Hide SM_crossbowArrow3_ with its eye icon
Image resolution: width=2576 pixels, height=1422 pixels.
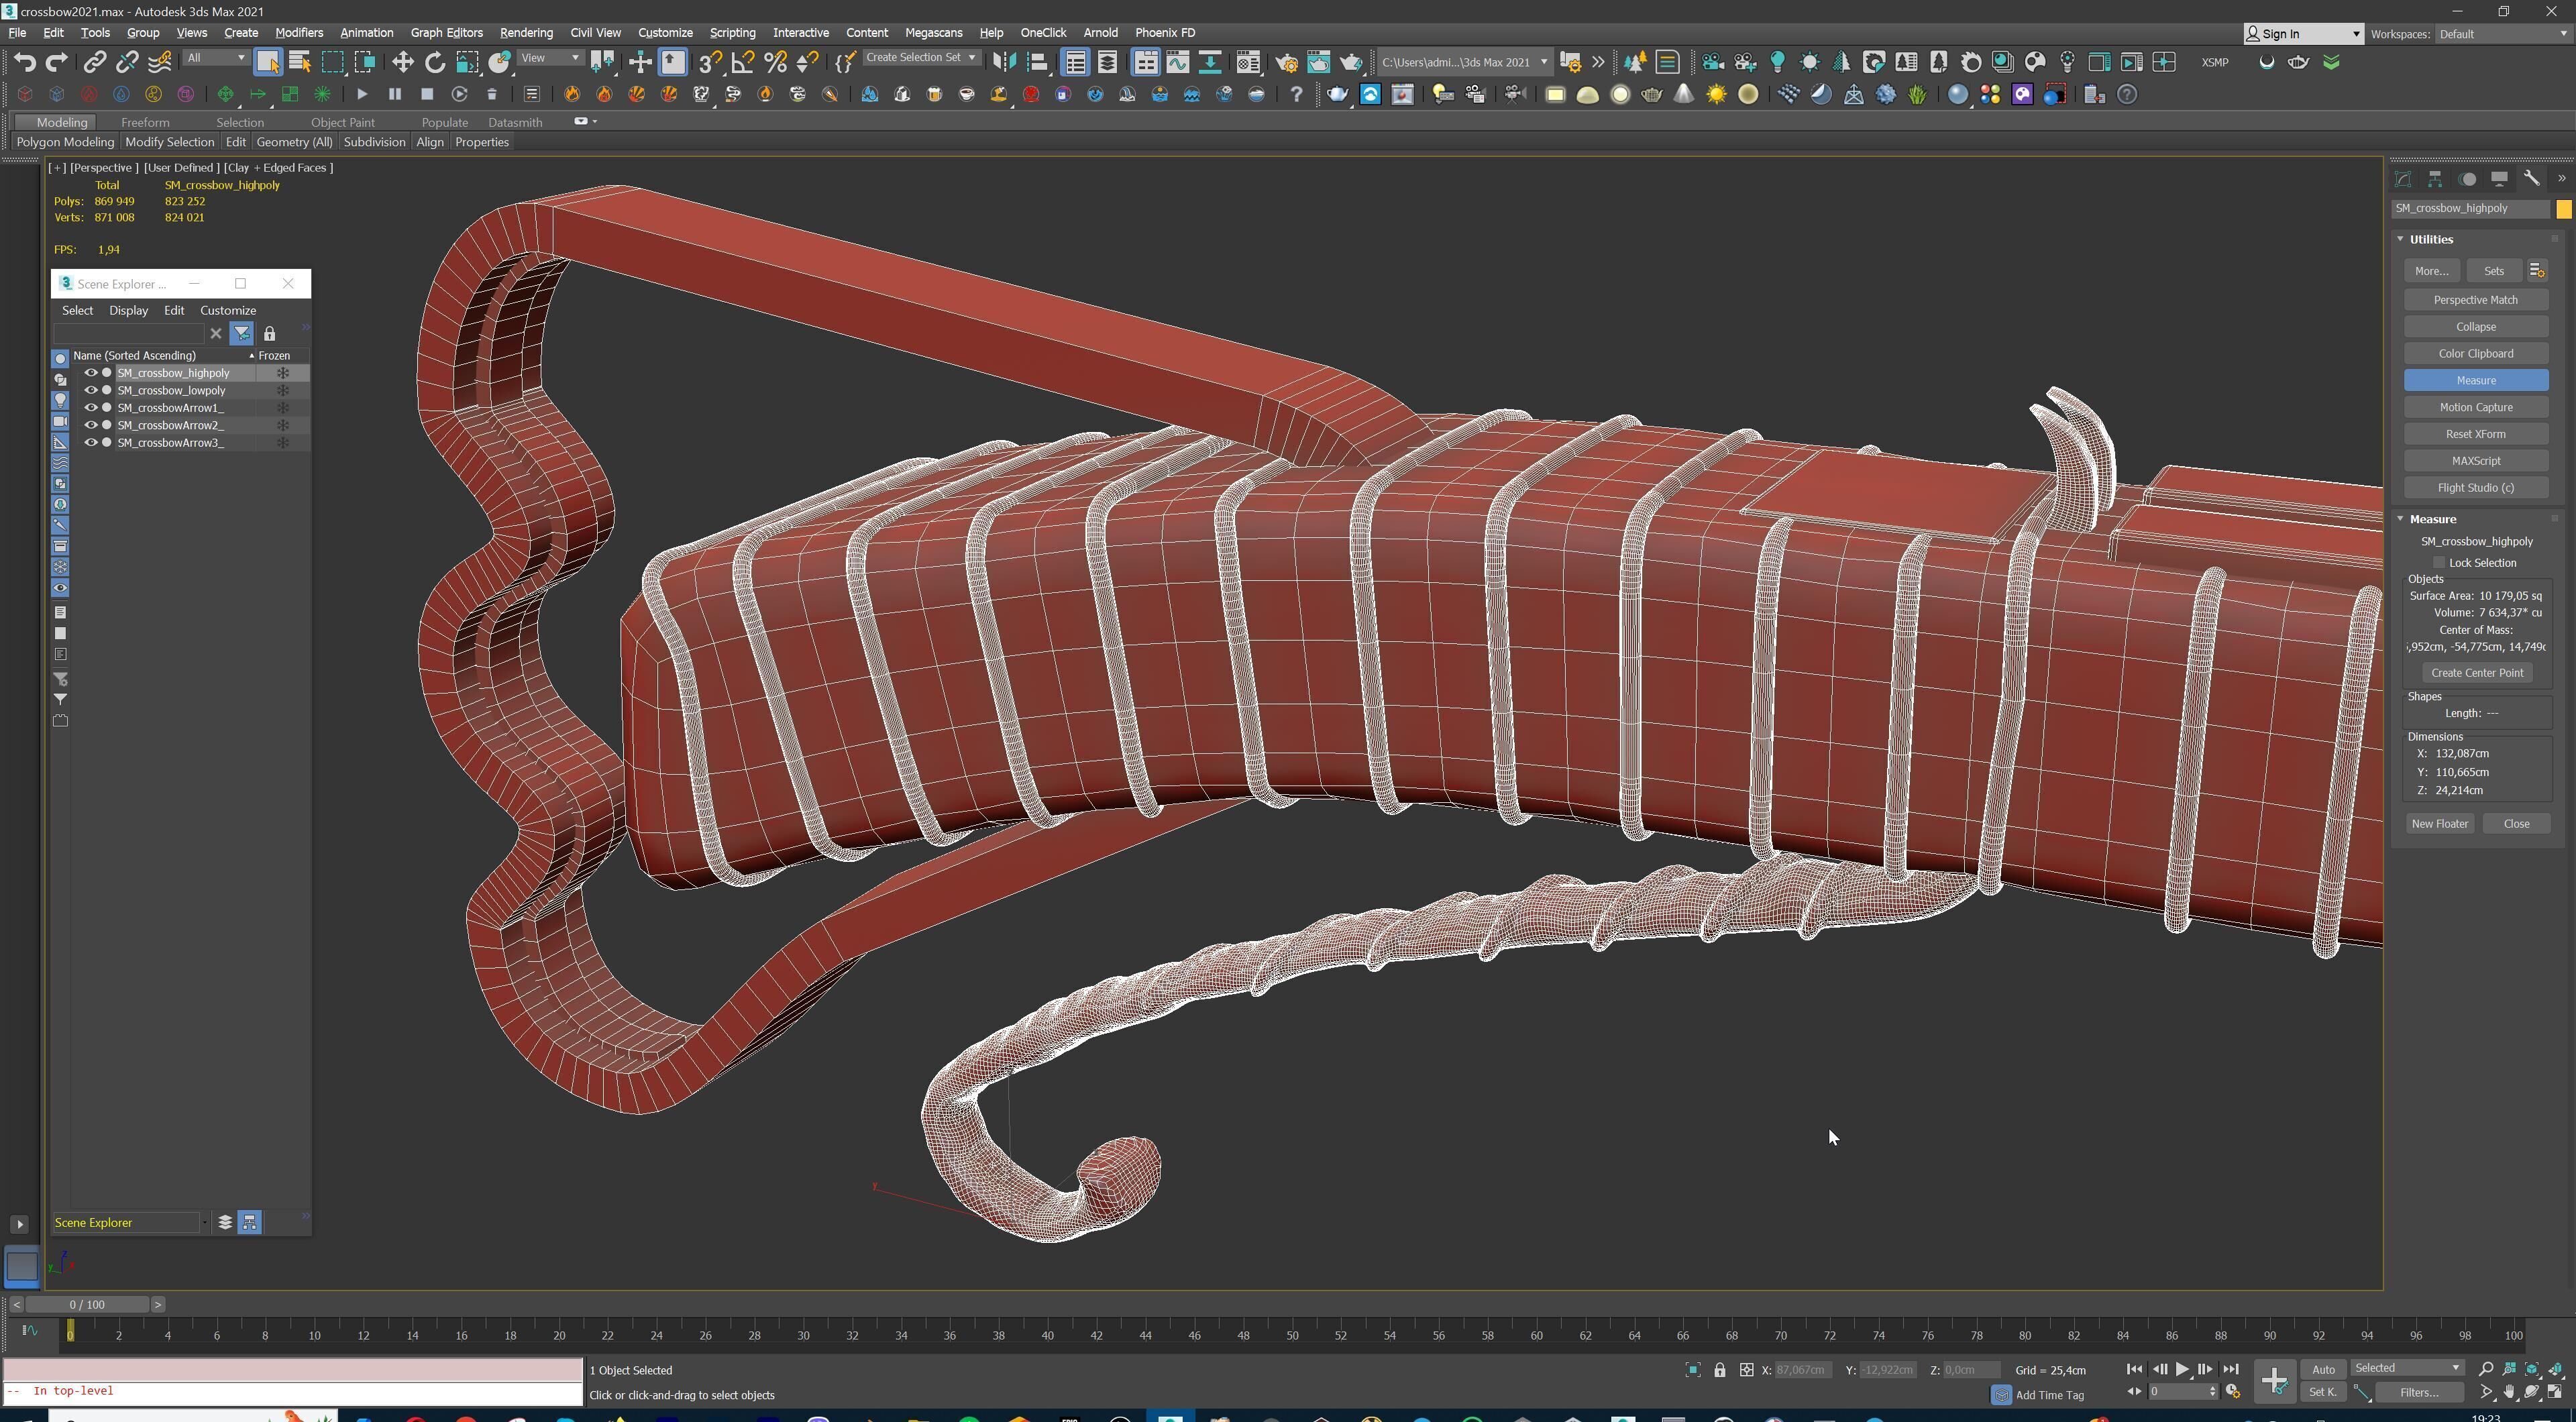click(x=90, y=443)
